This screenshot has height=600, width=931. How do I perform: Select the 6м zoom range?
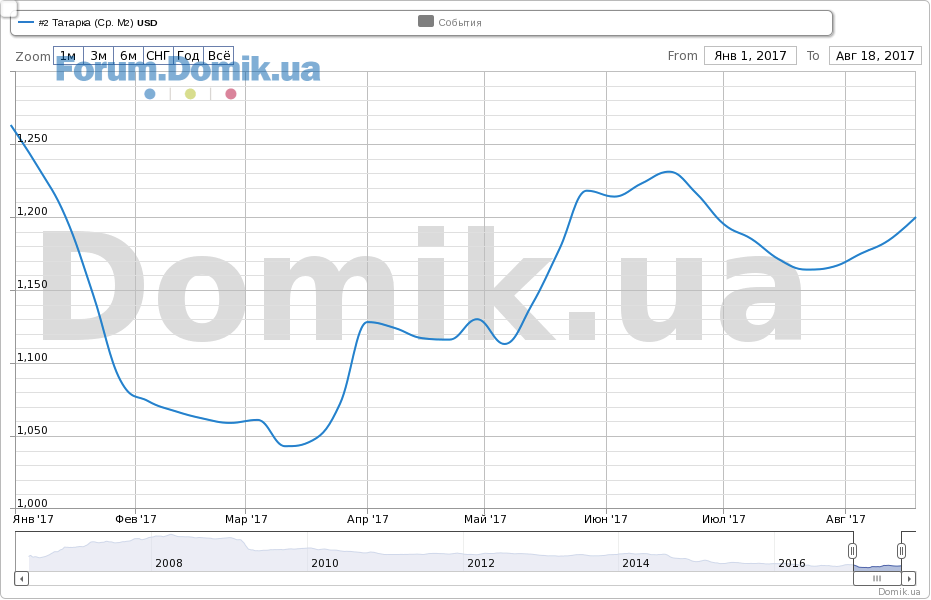point(128,56)
